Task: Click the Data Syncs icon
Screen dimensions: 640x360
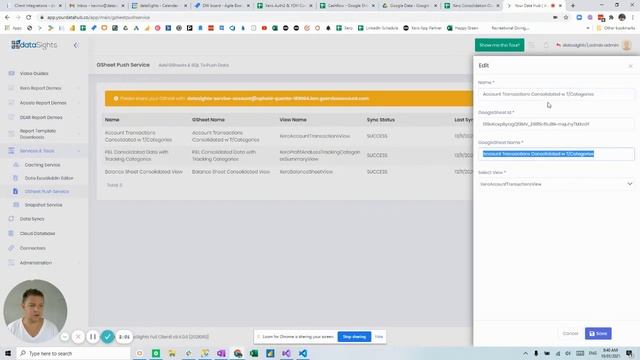Action: [x=11, y=219]
